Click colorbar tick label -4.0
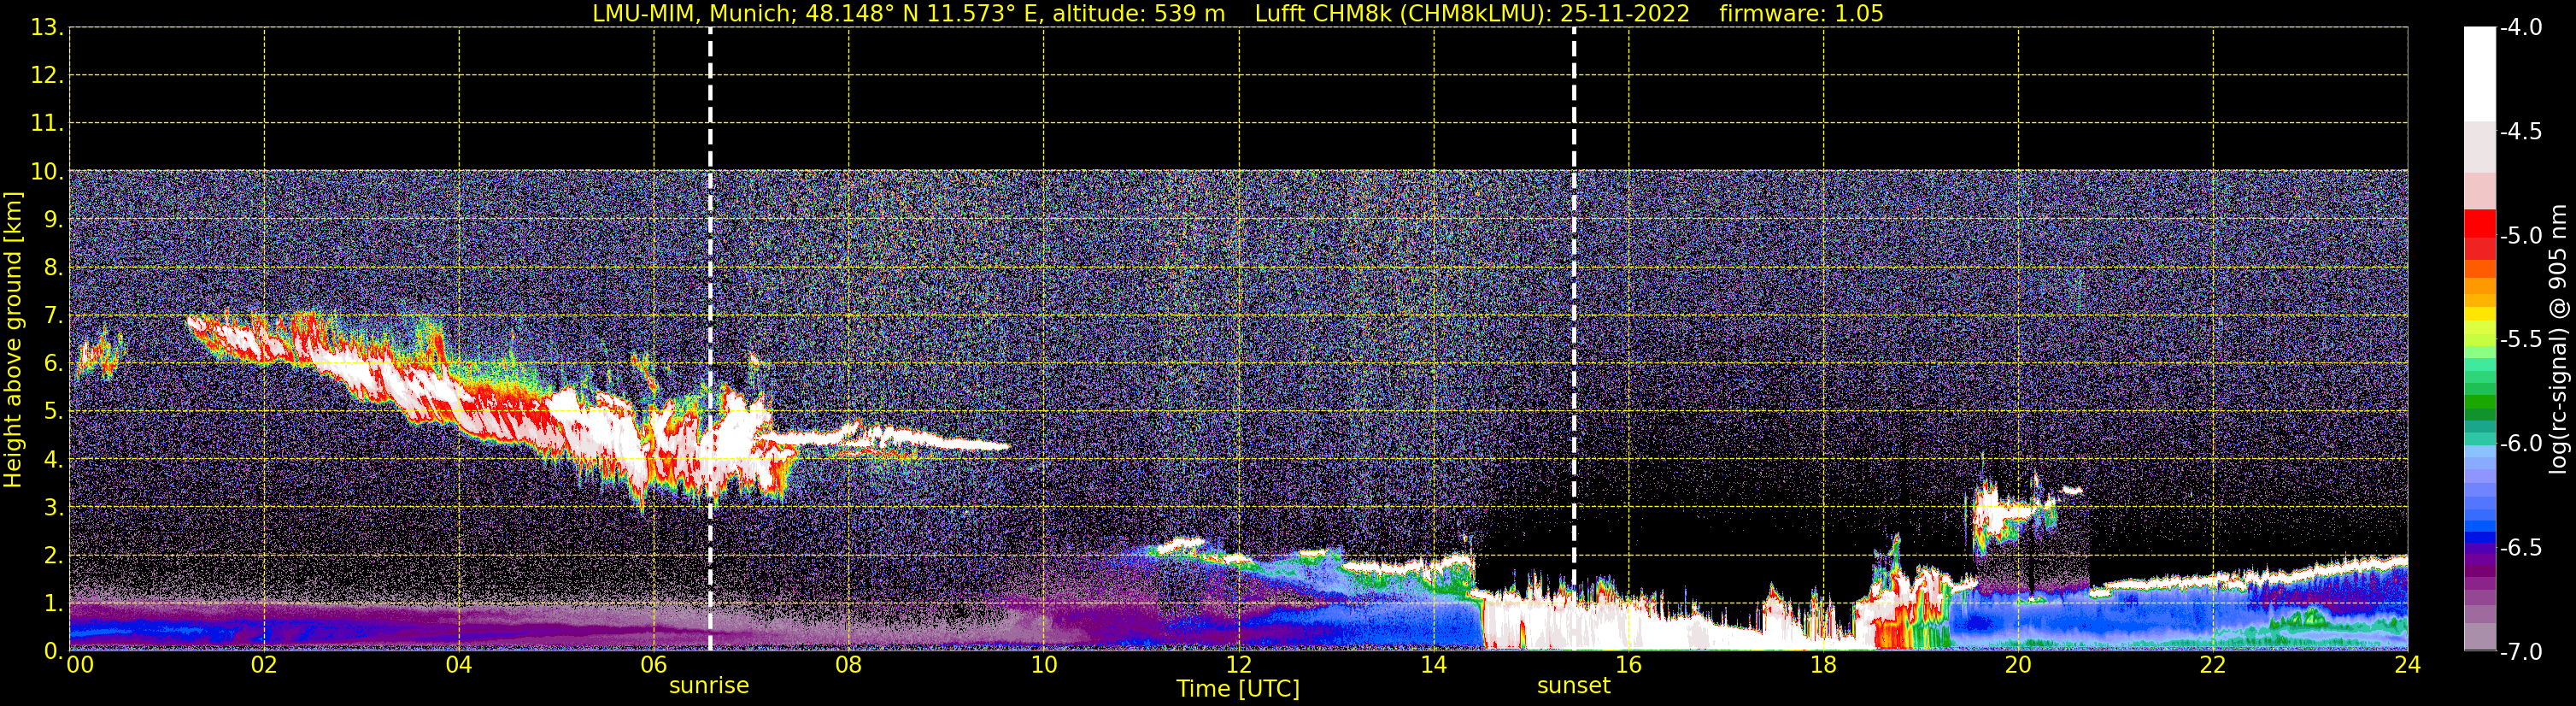The width and height of the screenshot is (2576, 706). pos(2520,28)
